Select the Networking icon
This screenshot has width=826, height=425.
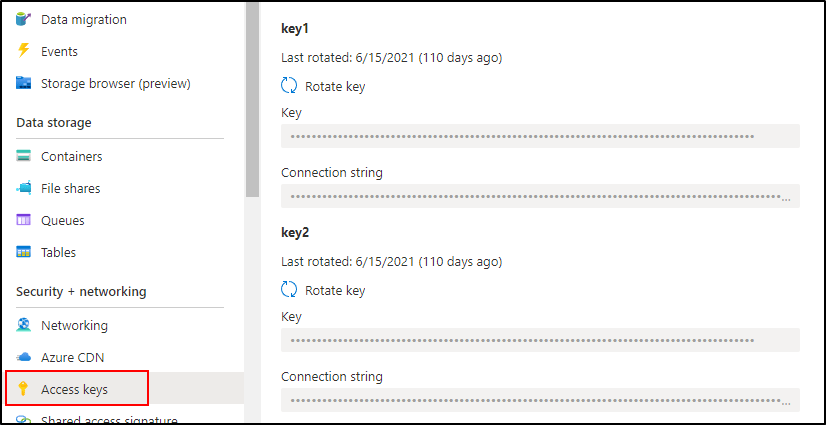click(x=24, y=325)
